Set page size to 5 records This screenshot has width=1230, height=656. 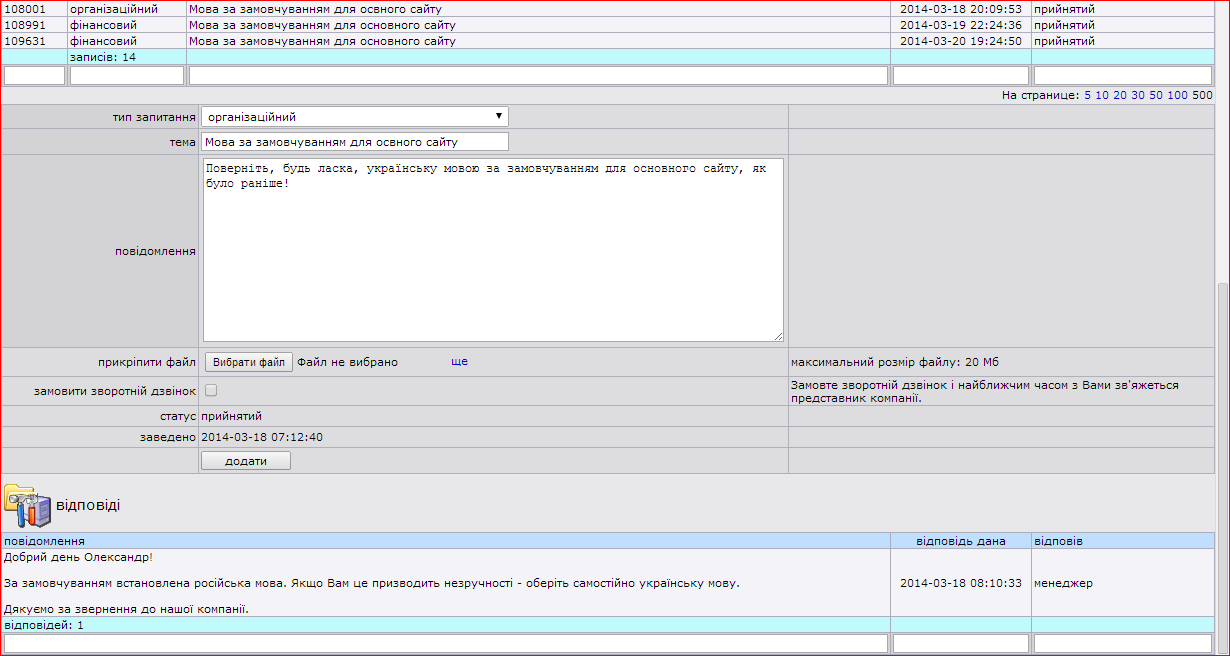coord(1087,96)
